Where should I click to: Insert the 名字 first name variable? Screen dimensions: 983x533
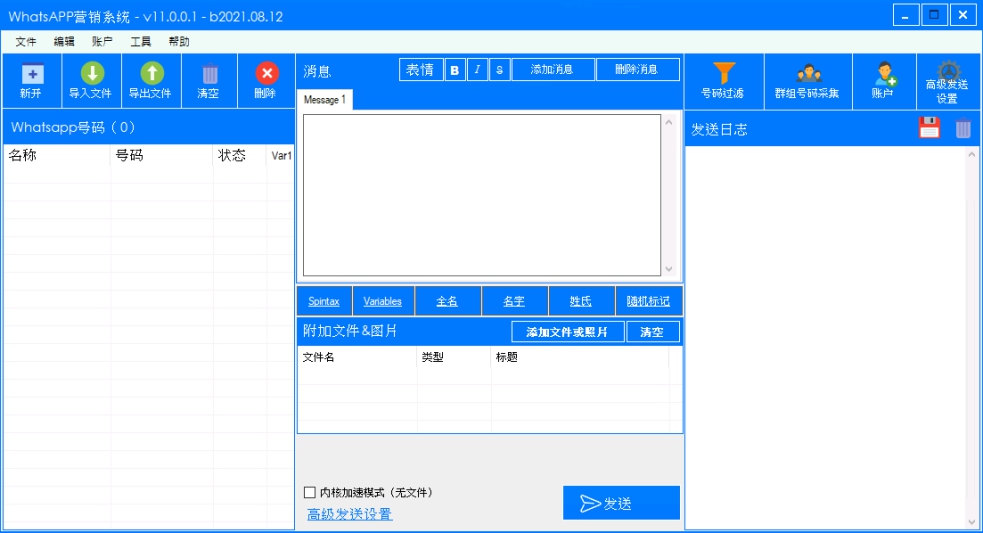pos(514,301)
